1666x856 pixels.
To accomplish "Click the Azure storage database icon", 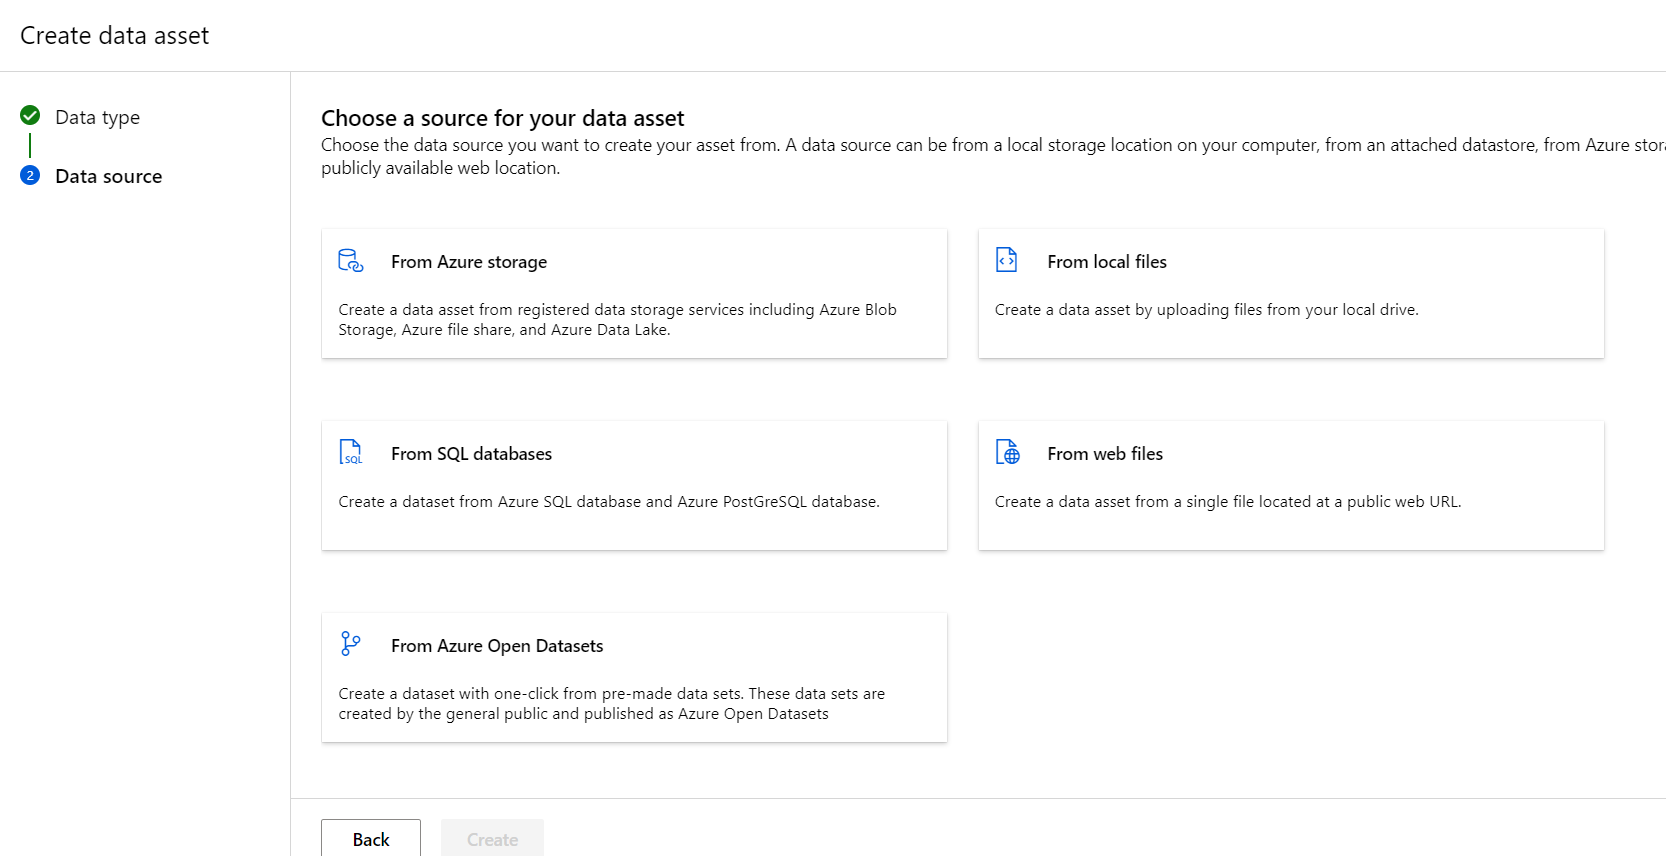I will tap(351, 261).
